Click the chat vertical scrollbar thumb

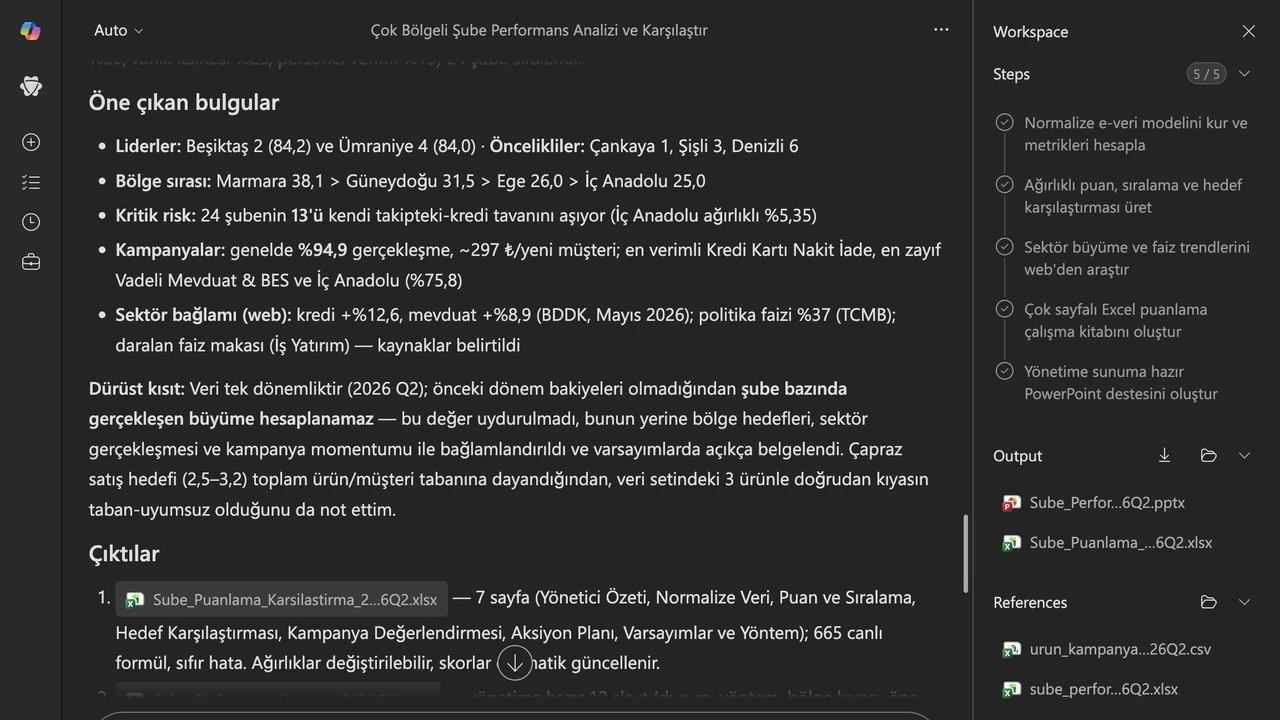(x=965, y=553)
